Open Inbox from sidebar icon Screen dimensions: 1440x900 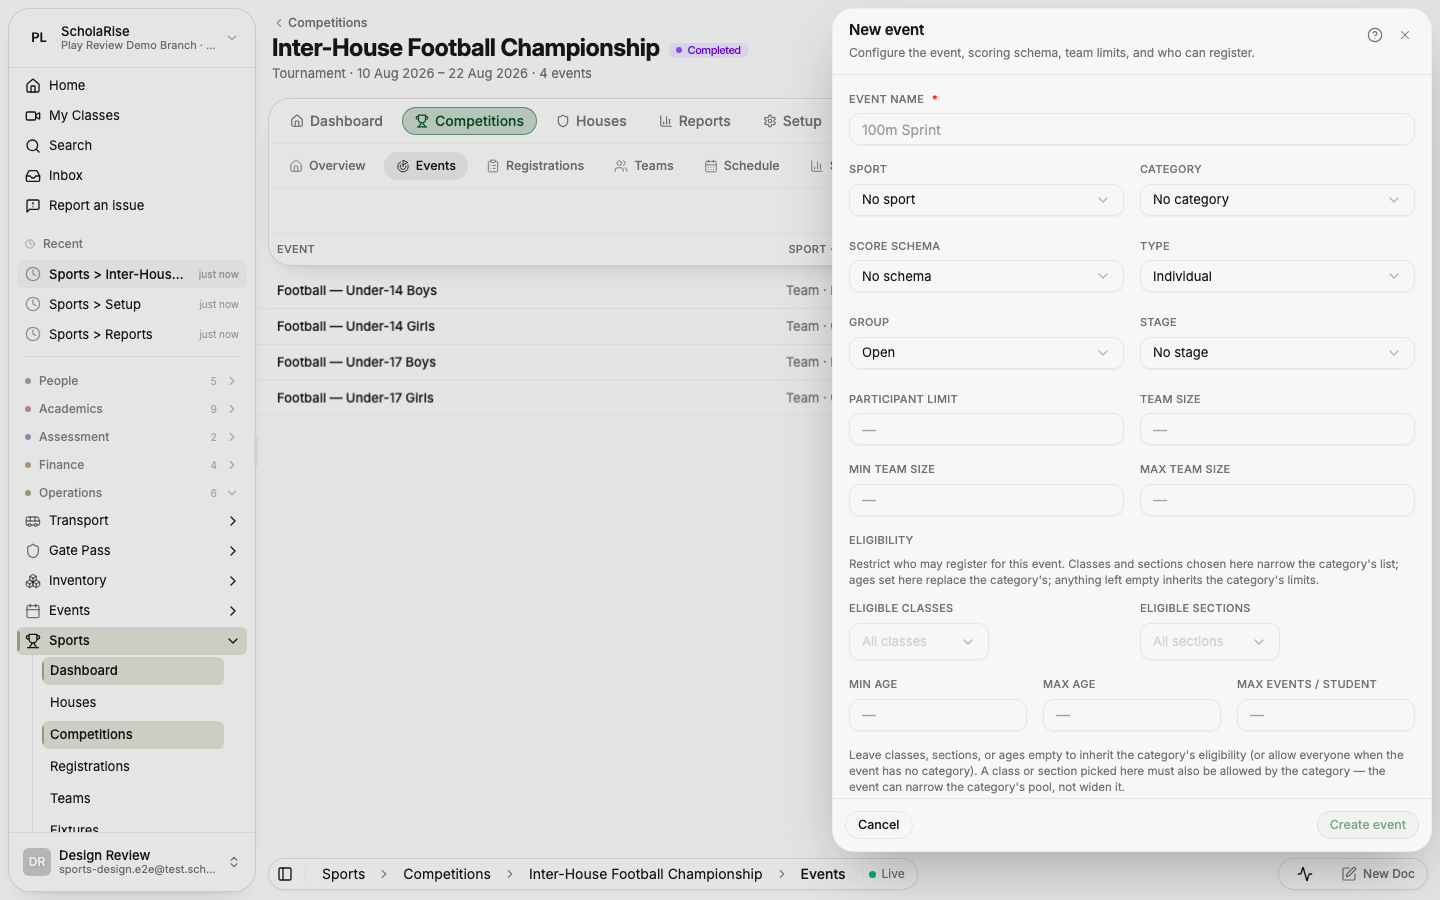coord(33,176)
